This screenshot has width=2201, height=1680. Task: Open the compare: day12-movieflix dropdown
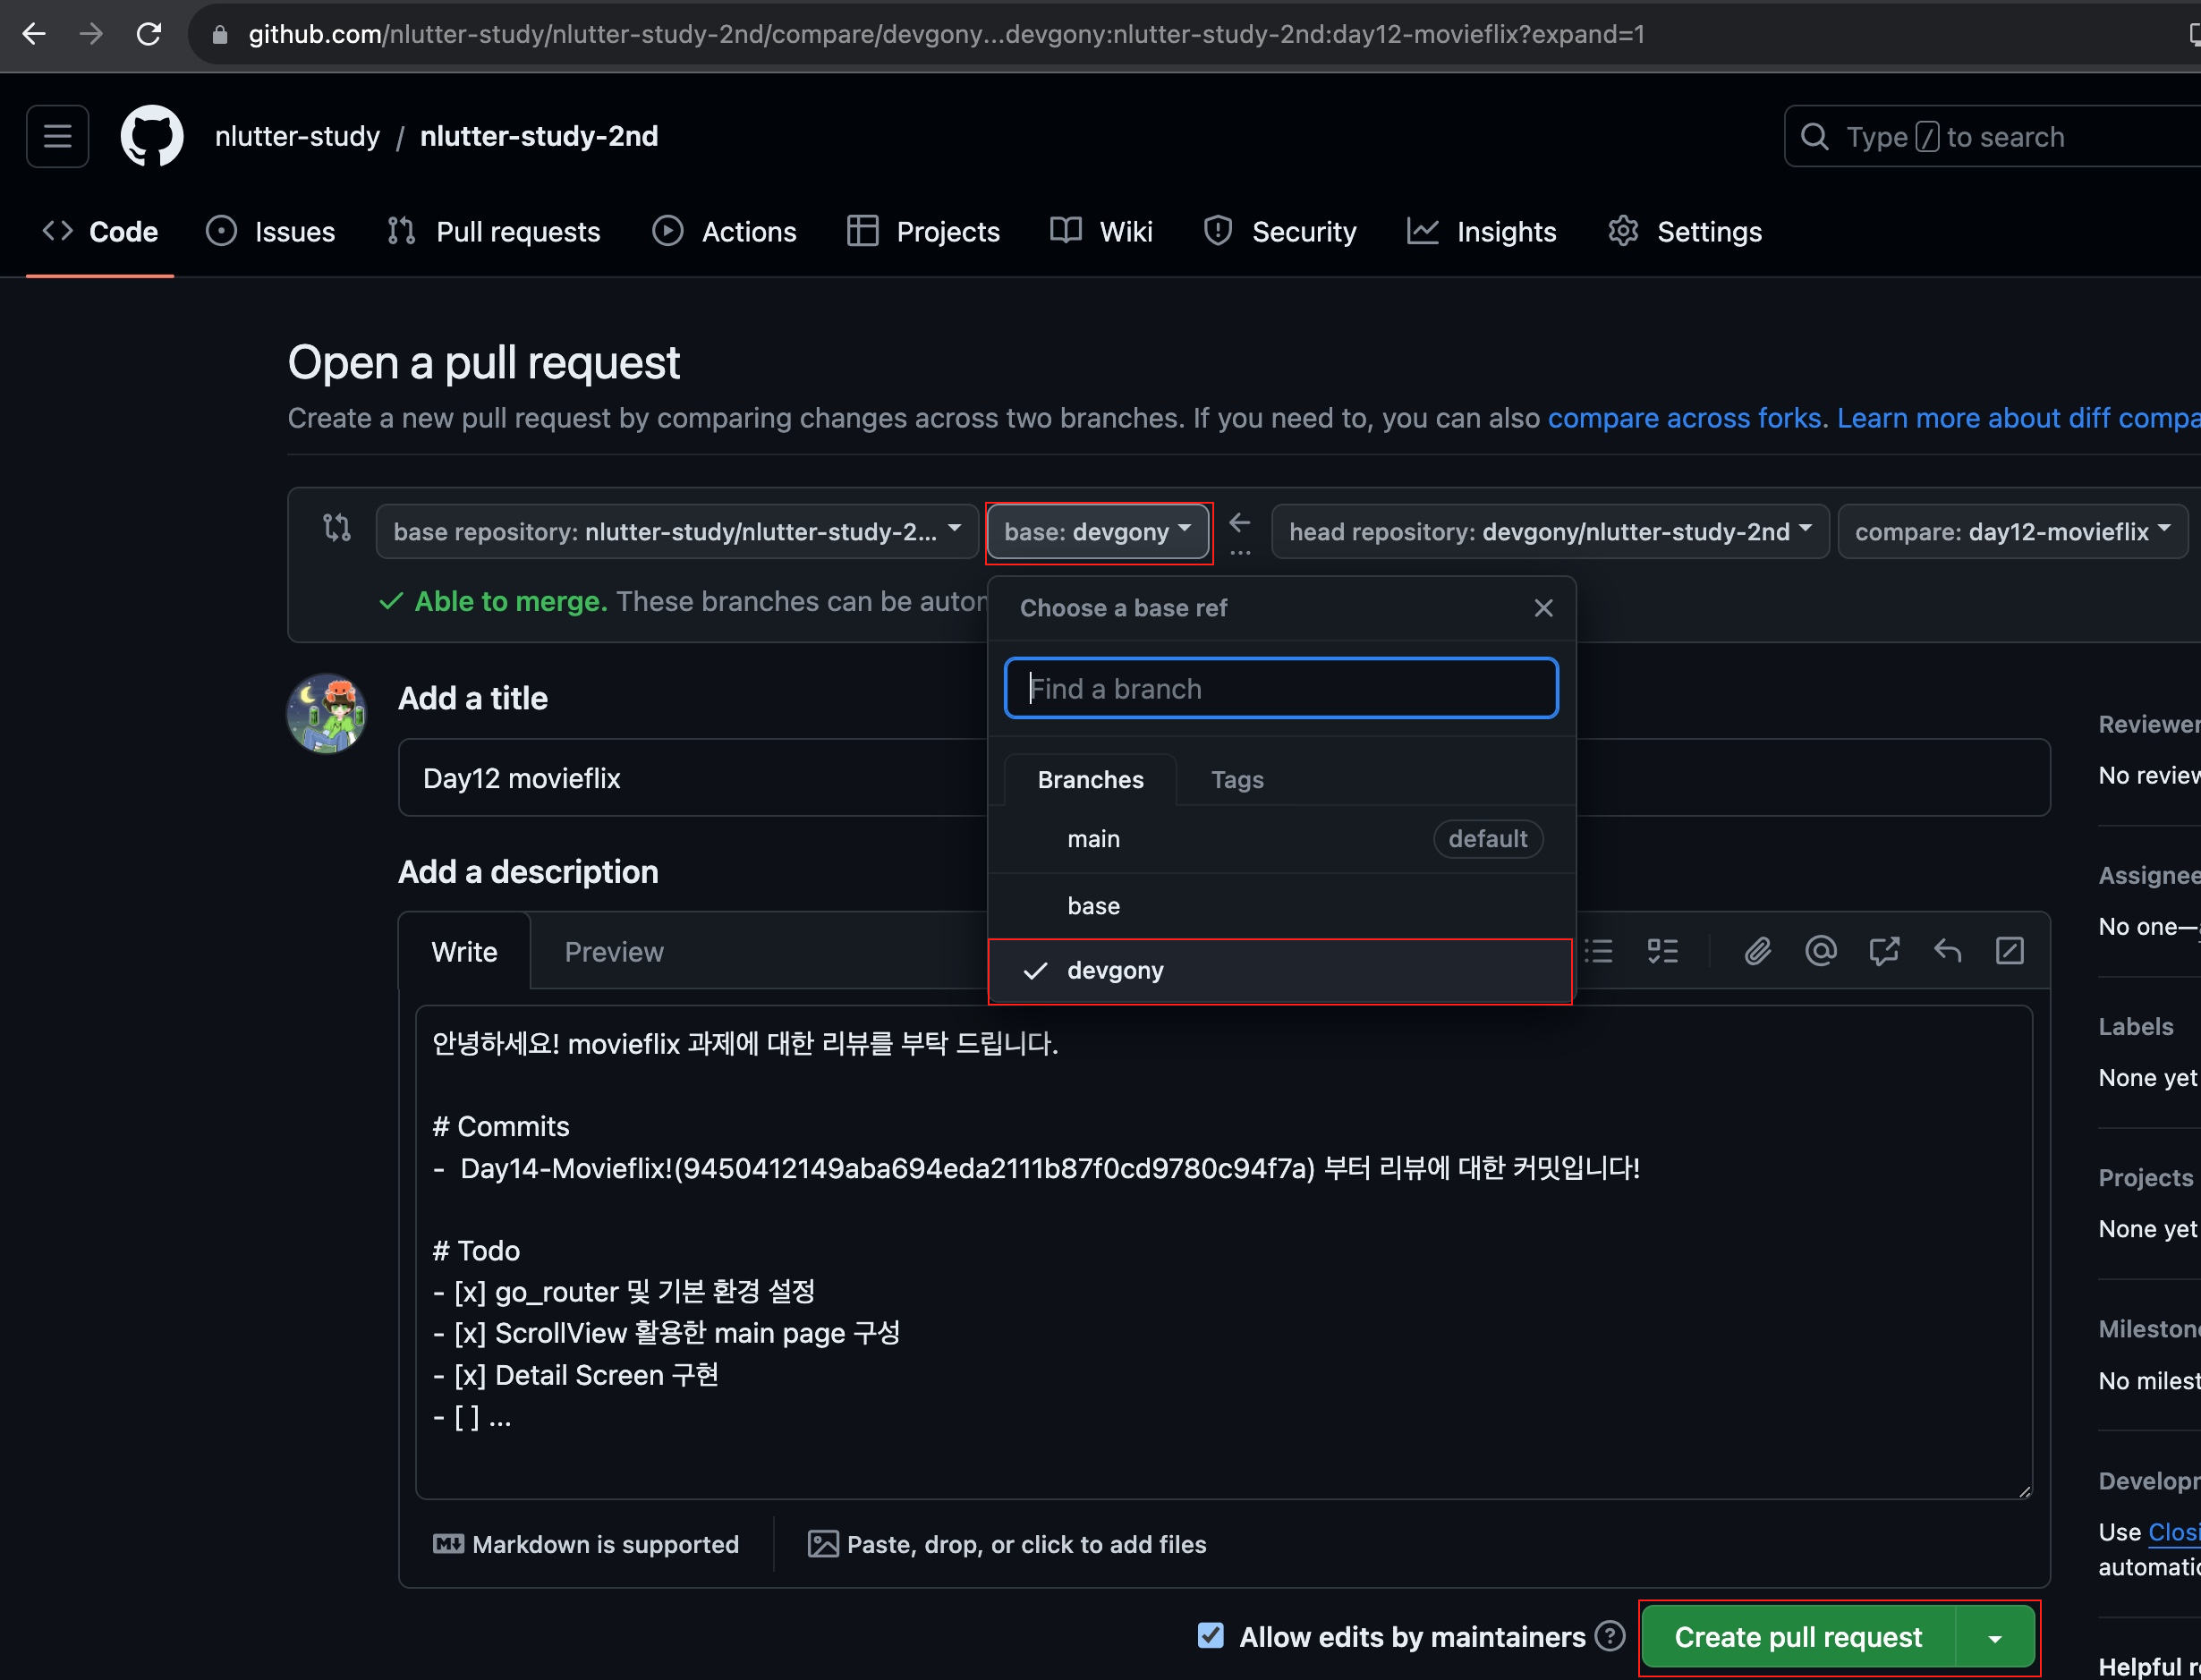point(2011,532)
